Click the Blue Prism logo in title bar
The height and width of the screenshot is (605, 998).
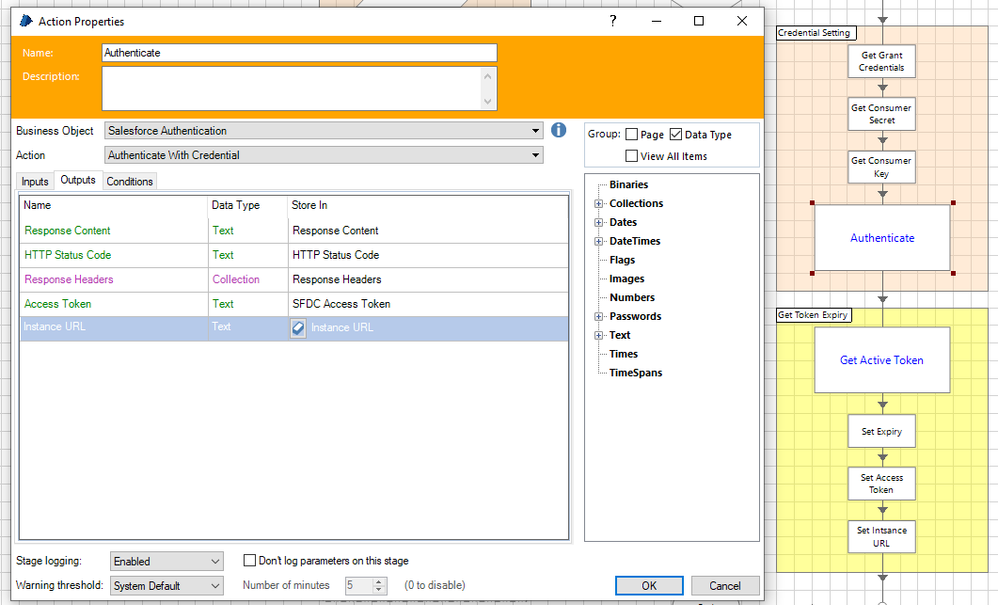[26, 21]
